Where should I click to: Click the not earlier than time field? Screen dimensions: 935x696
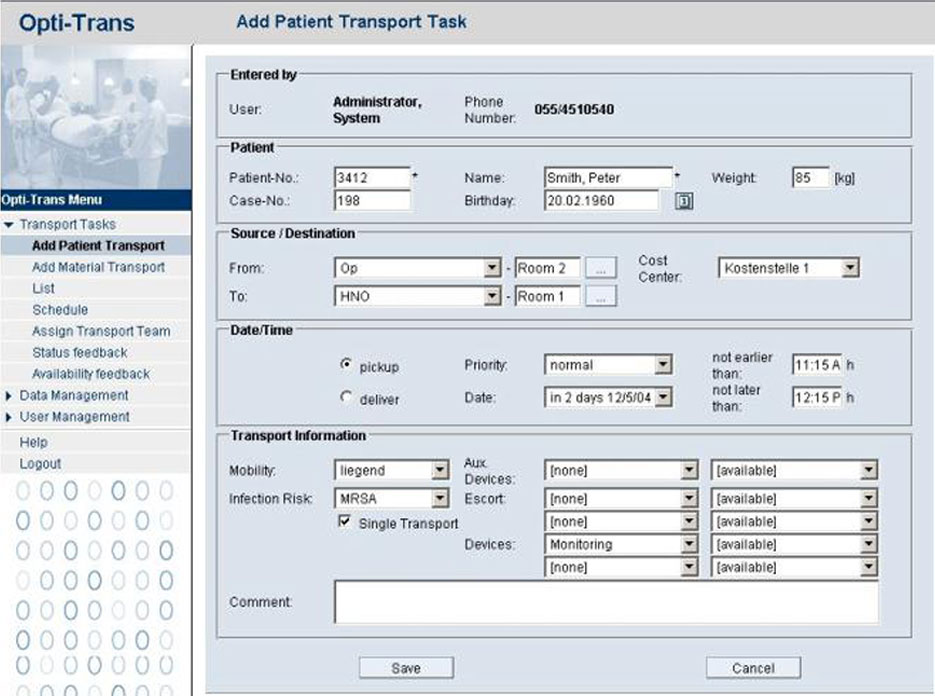point(817,364)
